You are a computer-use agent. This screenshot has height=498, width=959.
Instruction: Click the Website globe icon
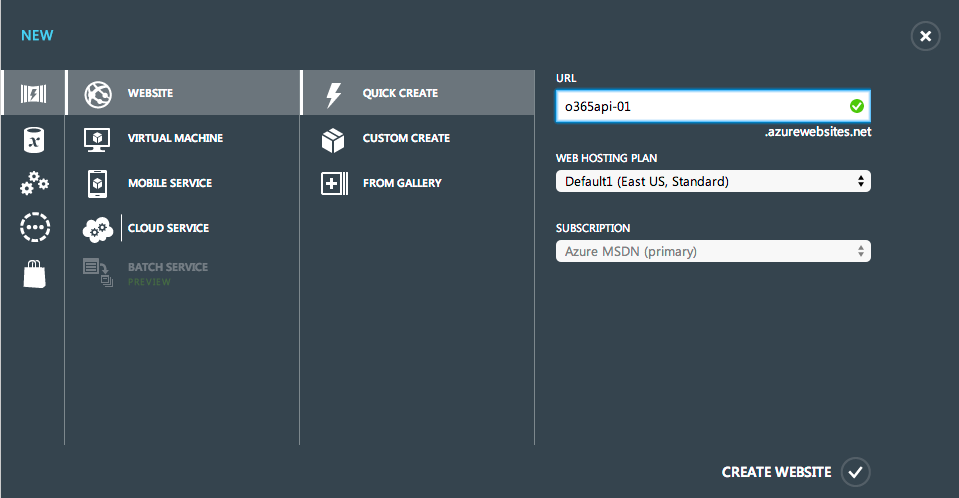98,94
